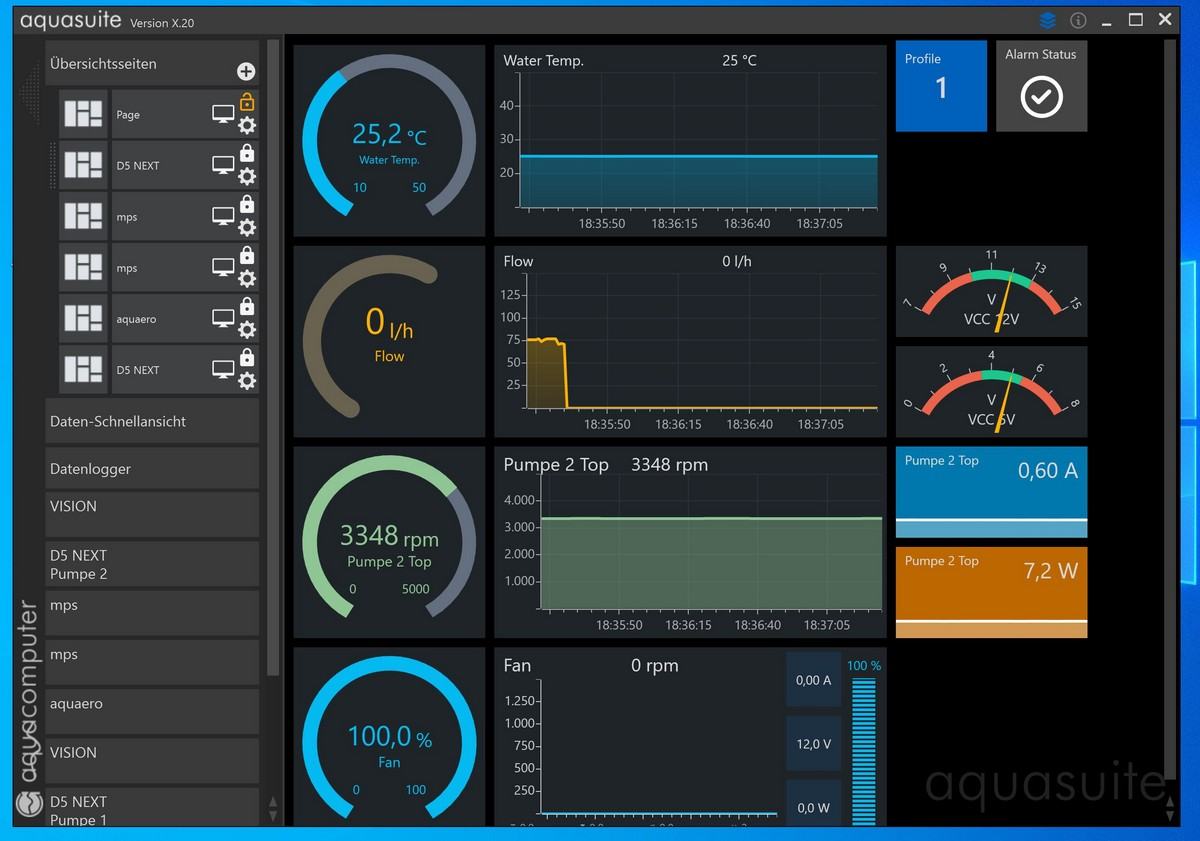Click the aquacomputer logo at sidebar bottom

tap(29, 803)
